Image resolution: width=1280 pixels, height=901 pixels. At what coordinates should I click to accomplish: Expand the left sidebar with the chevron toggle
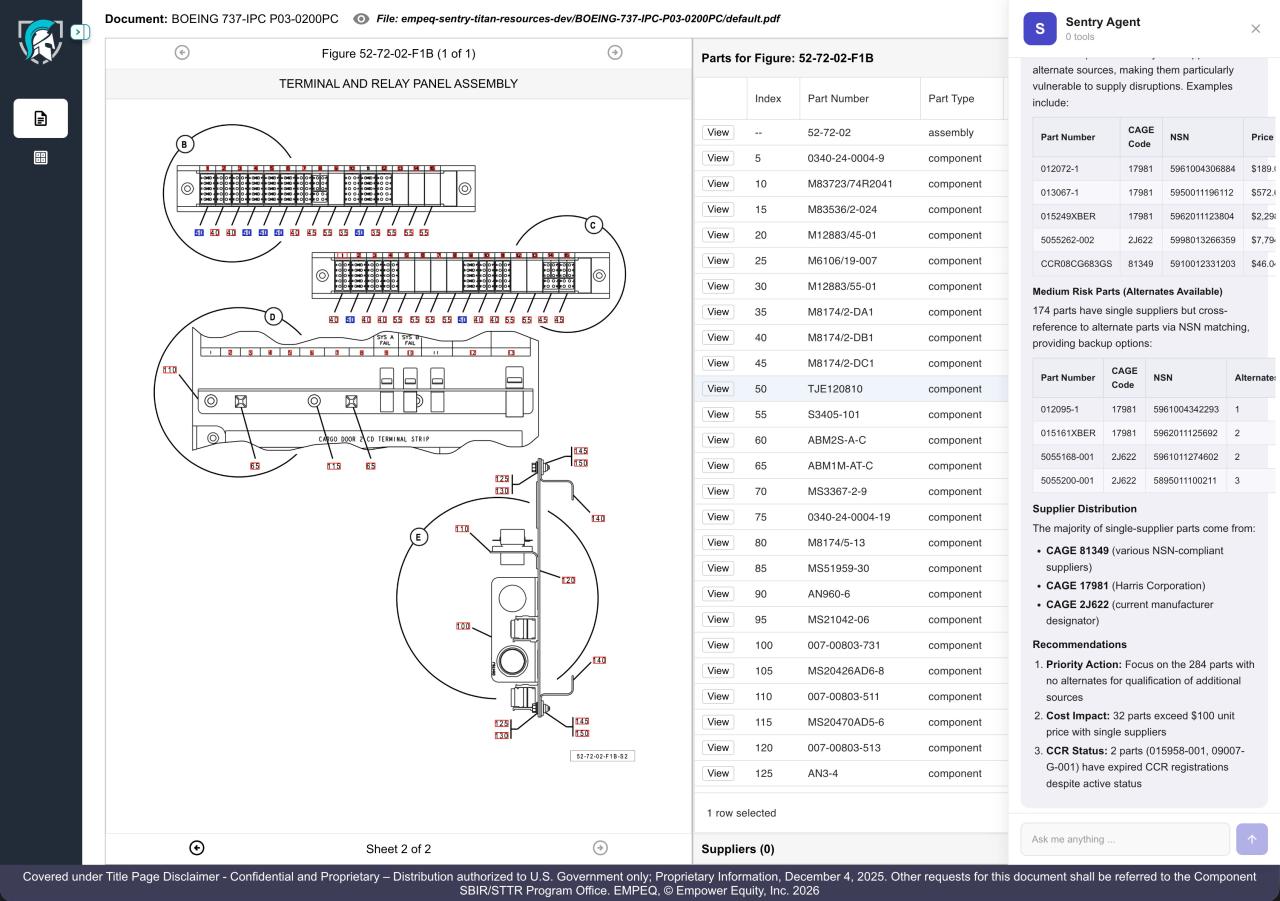pos(81,32)
